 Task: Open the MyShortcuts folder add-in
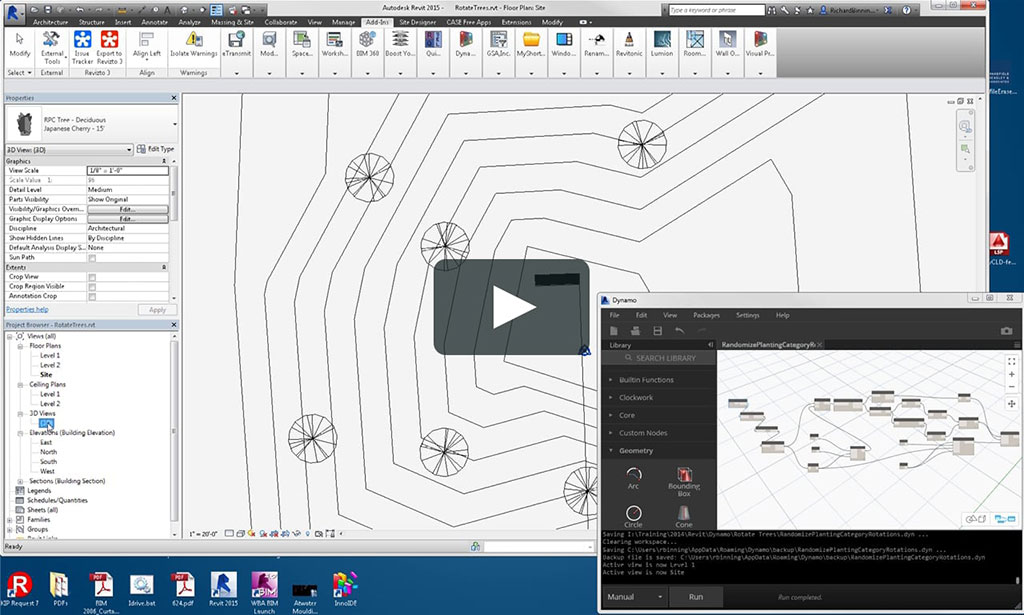[x=531, y=44]
